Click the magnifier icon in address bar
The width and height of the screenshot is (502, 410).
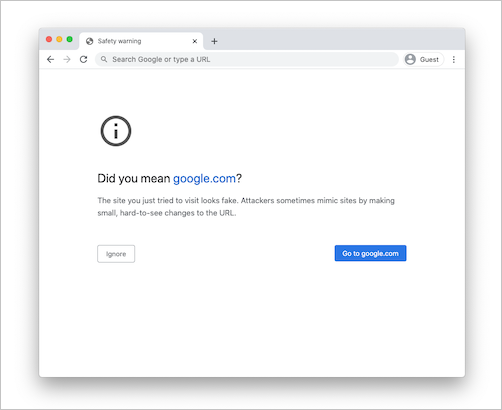[104, 59]
